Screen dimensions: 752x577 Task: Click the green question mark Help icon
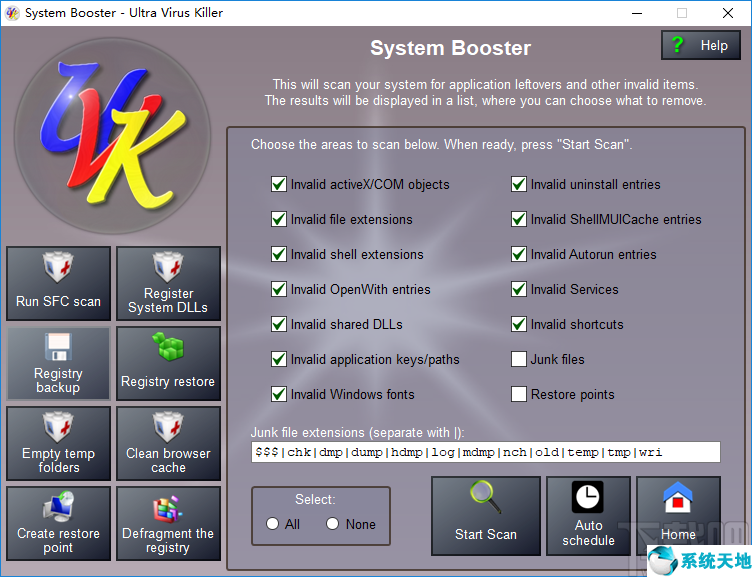pyautogui.click(x=677, y=45)
